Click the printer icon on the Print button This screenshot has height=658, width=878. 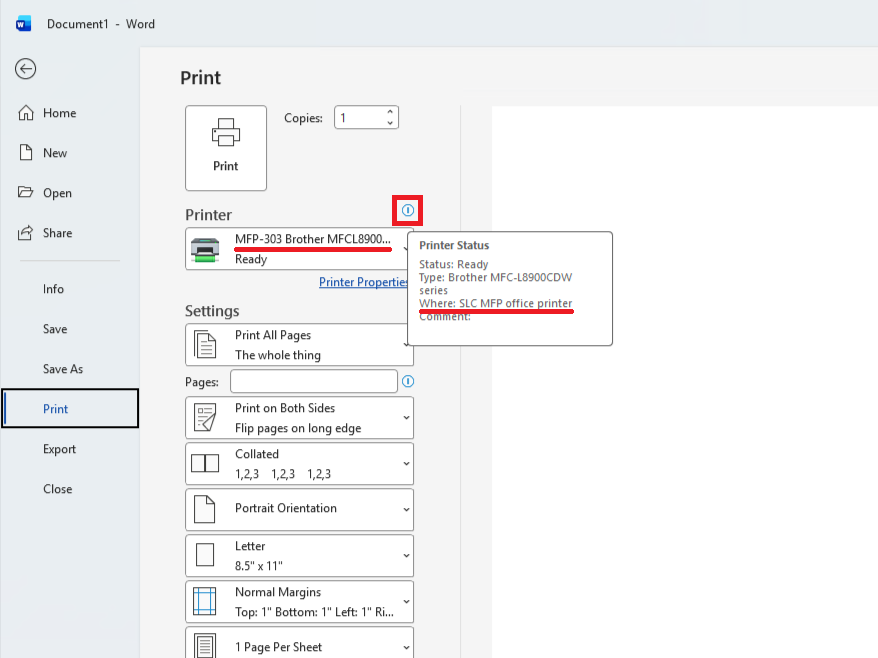point(226,132)
